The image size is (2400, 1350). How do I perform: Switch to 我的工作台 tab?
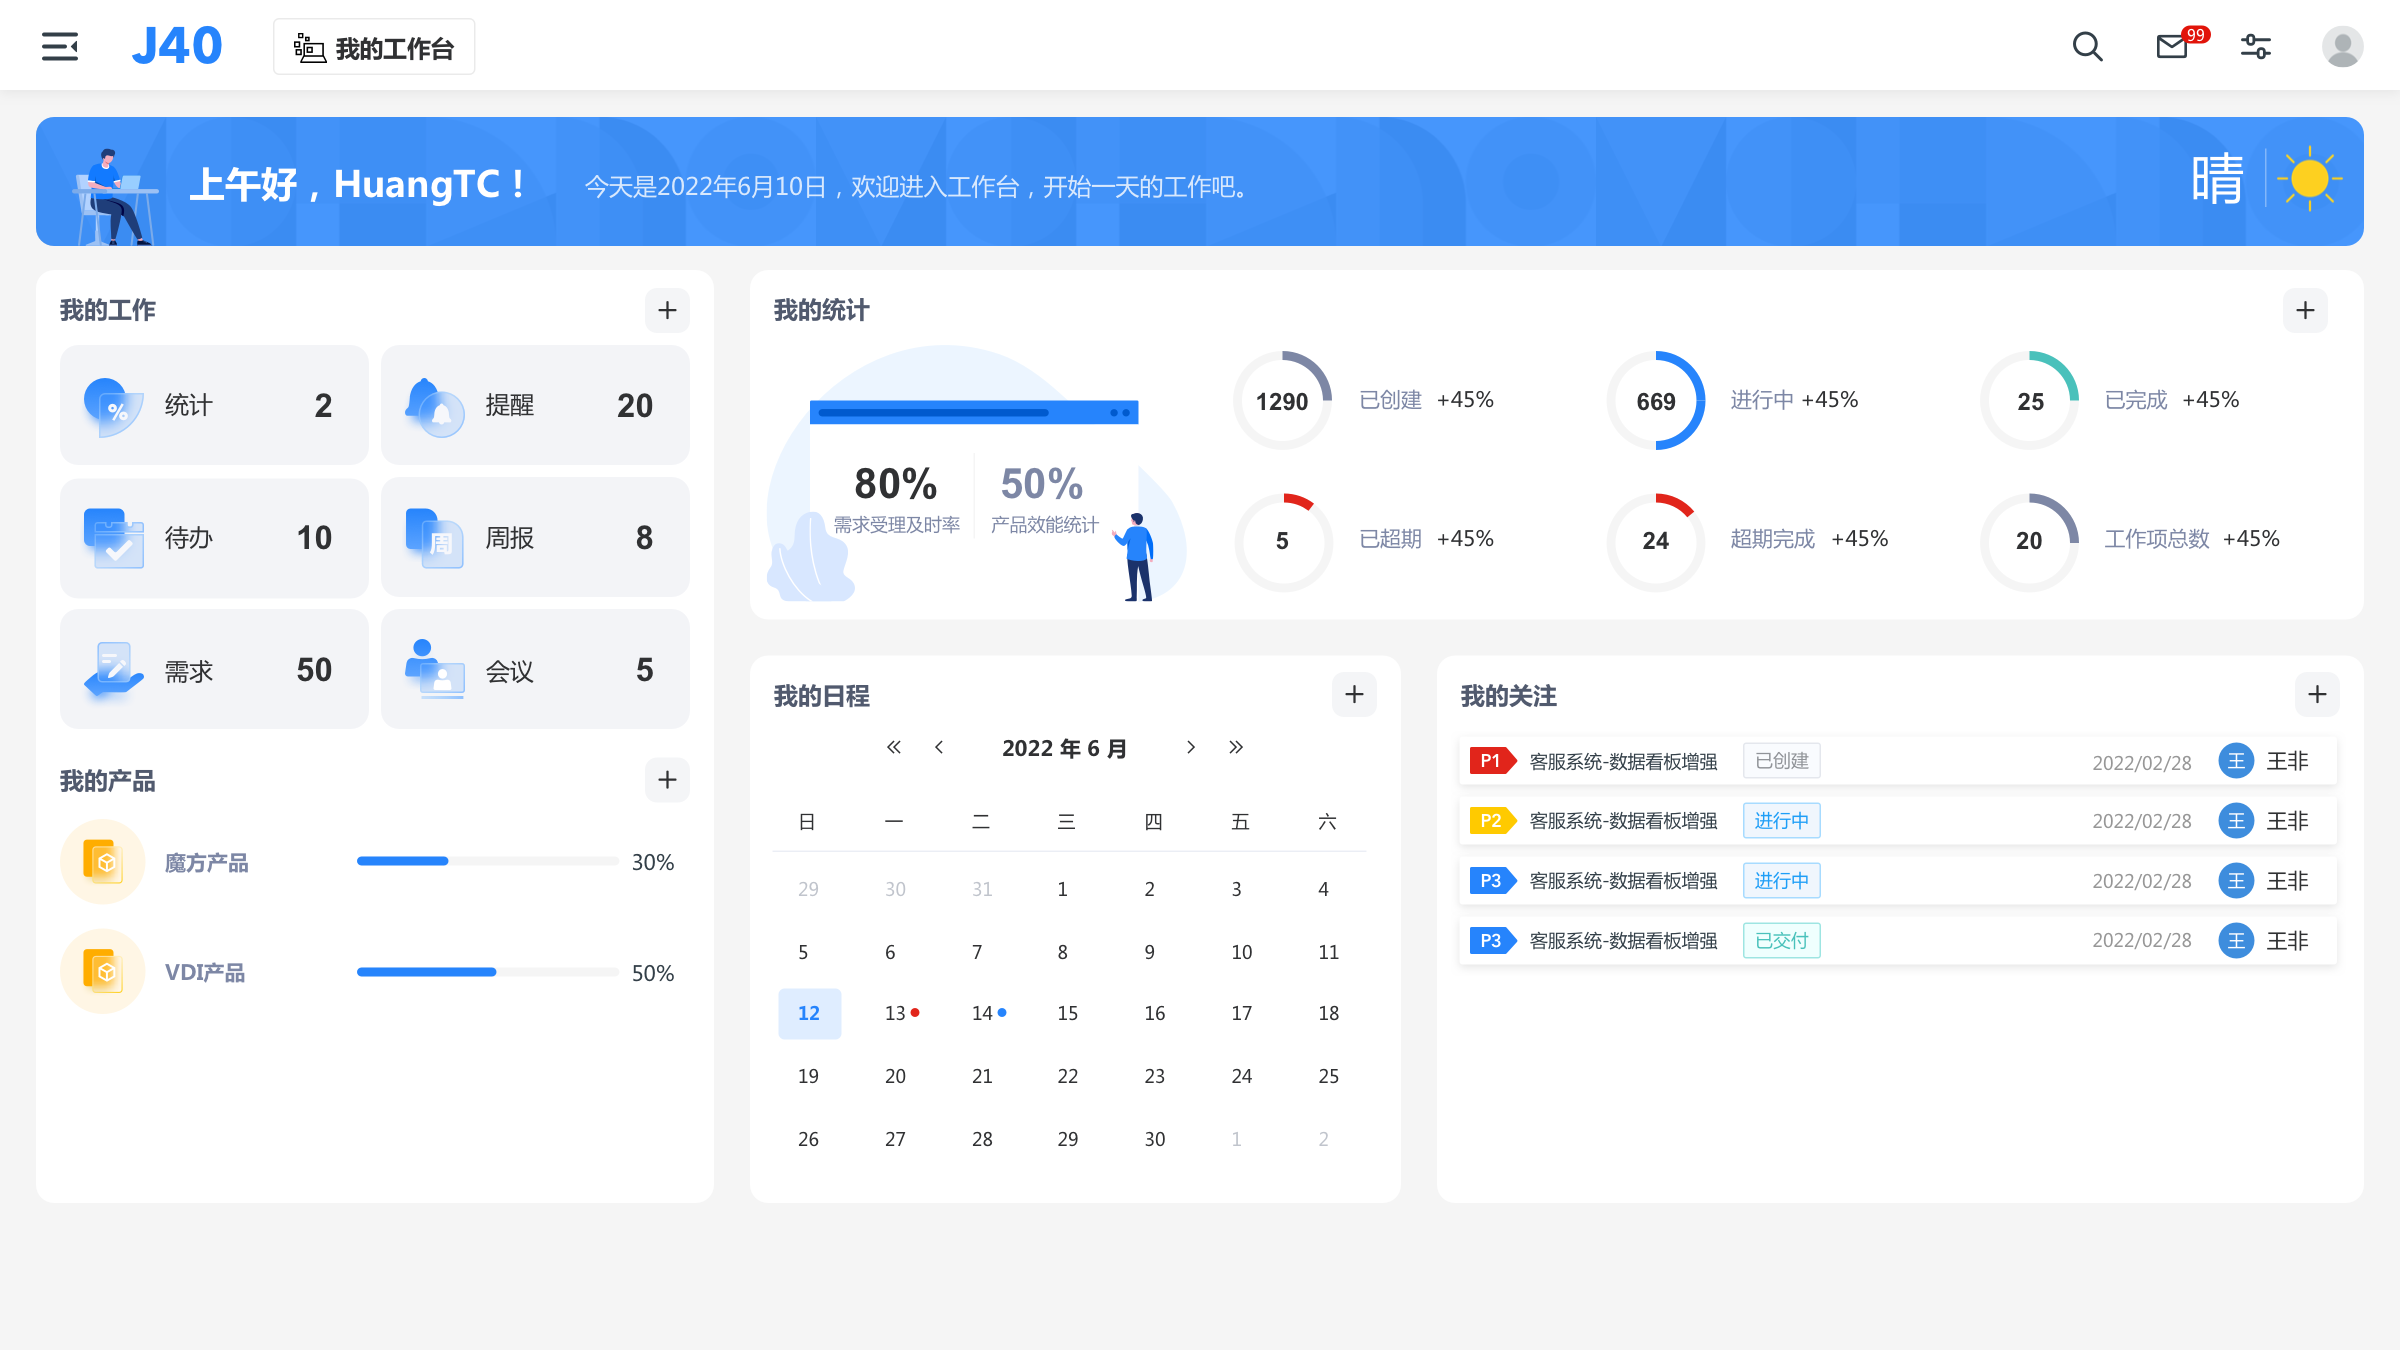374,47
